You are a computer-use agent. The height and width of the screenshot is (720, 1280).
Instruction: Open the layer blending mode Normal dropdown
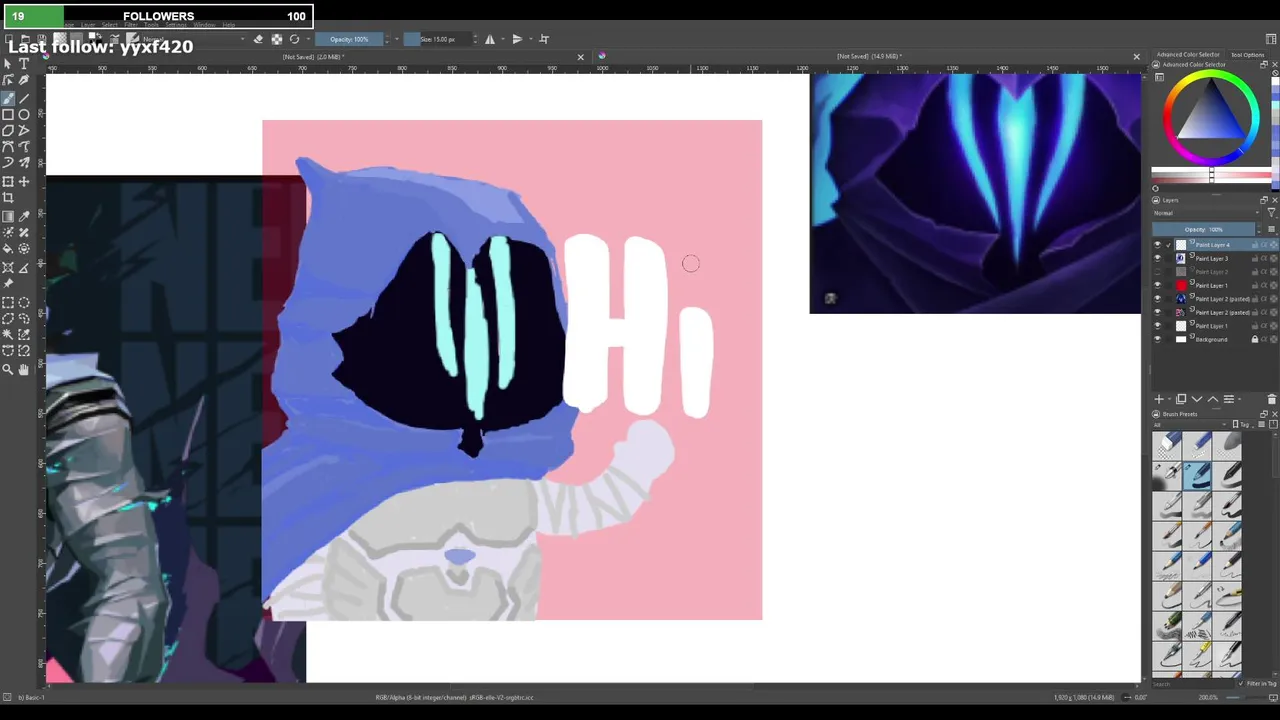tap(1205, 213)
